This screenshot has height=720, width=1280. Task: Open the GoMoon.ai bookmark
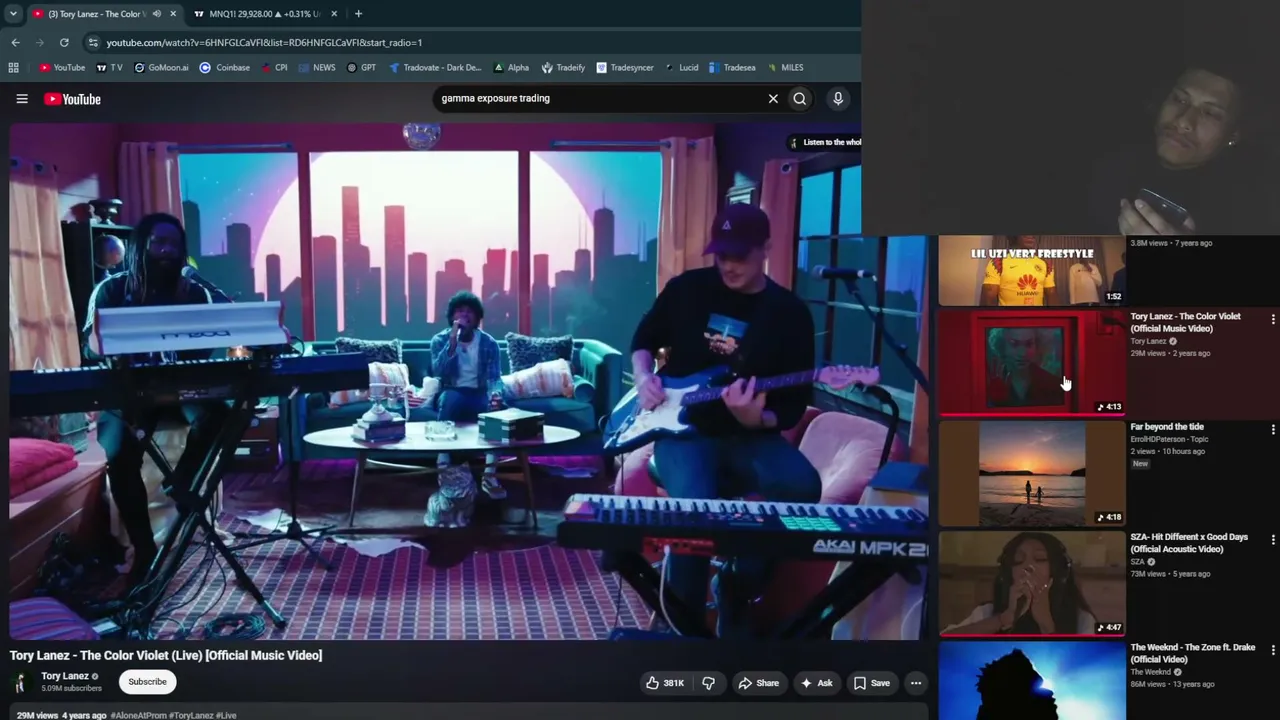[x=161, y=68]
